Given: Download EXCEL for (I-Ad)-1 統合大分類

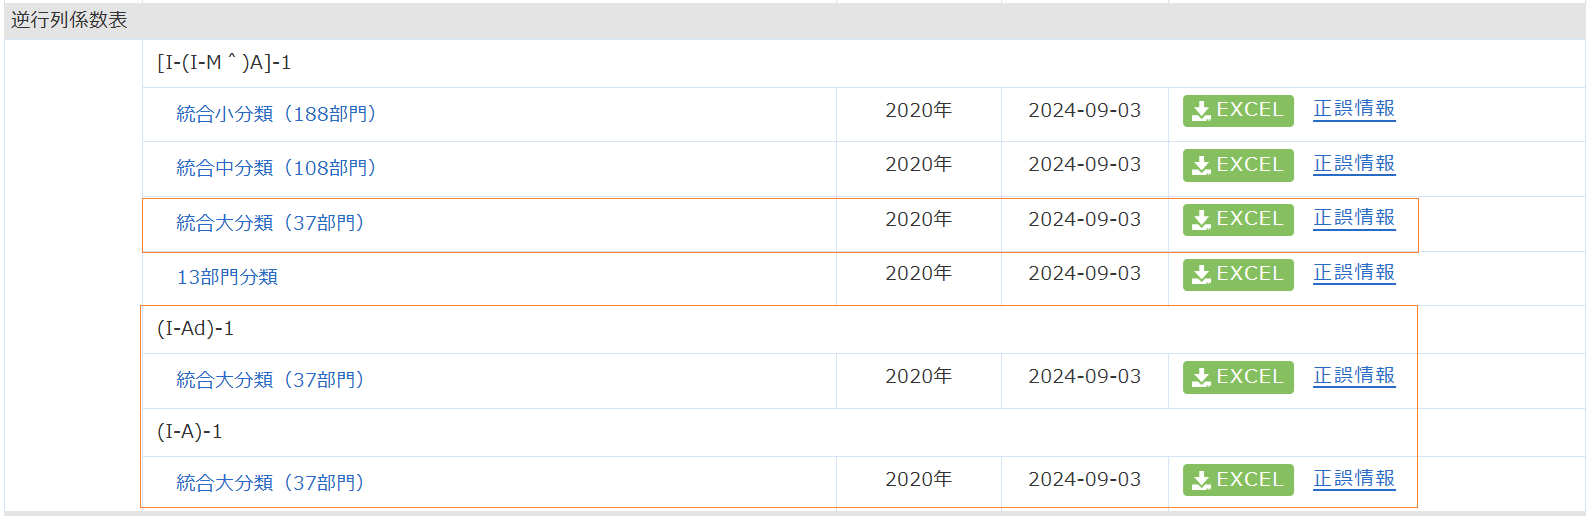Looking at the screenshot, I should click(x=1238, y=377).
